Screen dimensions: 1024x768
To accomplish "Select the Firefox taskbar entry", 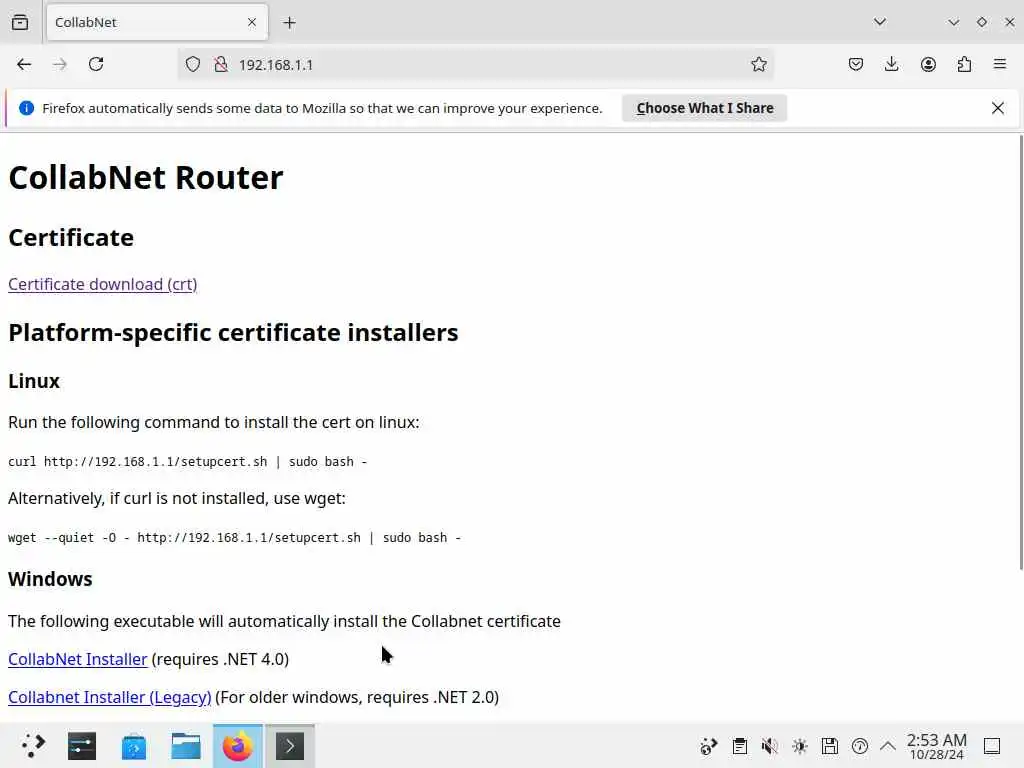I will [238, 746].
